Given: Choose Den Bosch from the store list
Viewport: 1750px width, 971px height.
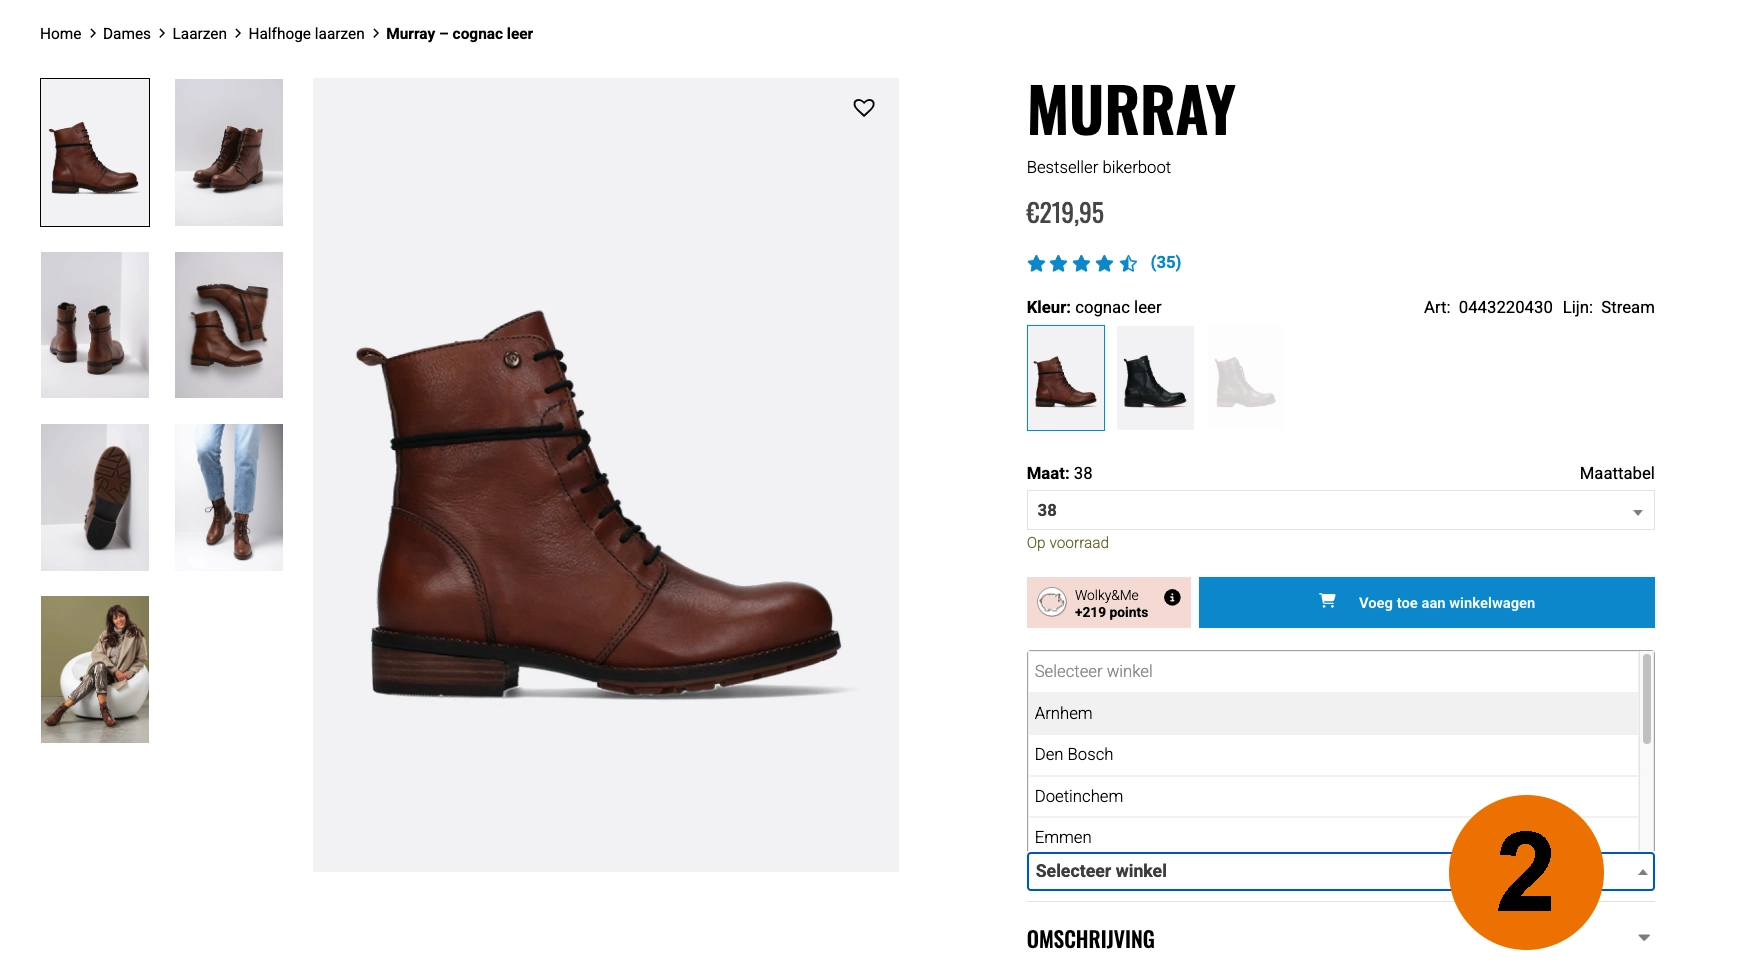Looking at the screenshot, I should tap(1333, 754).
